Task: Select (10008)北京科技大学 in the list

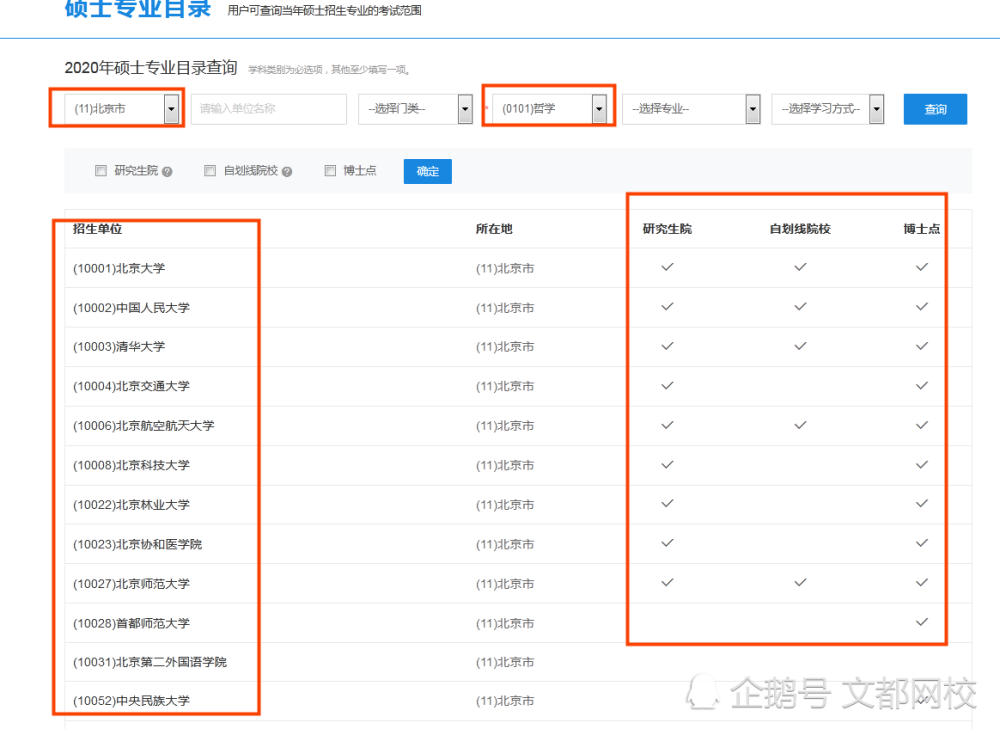Action: point(131,466)
